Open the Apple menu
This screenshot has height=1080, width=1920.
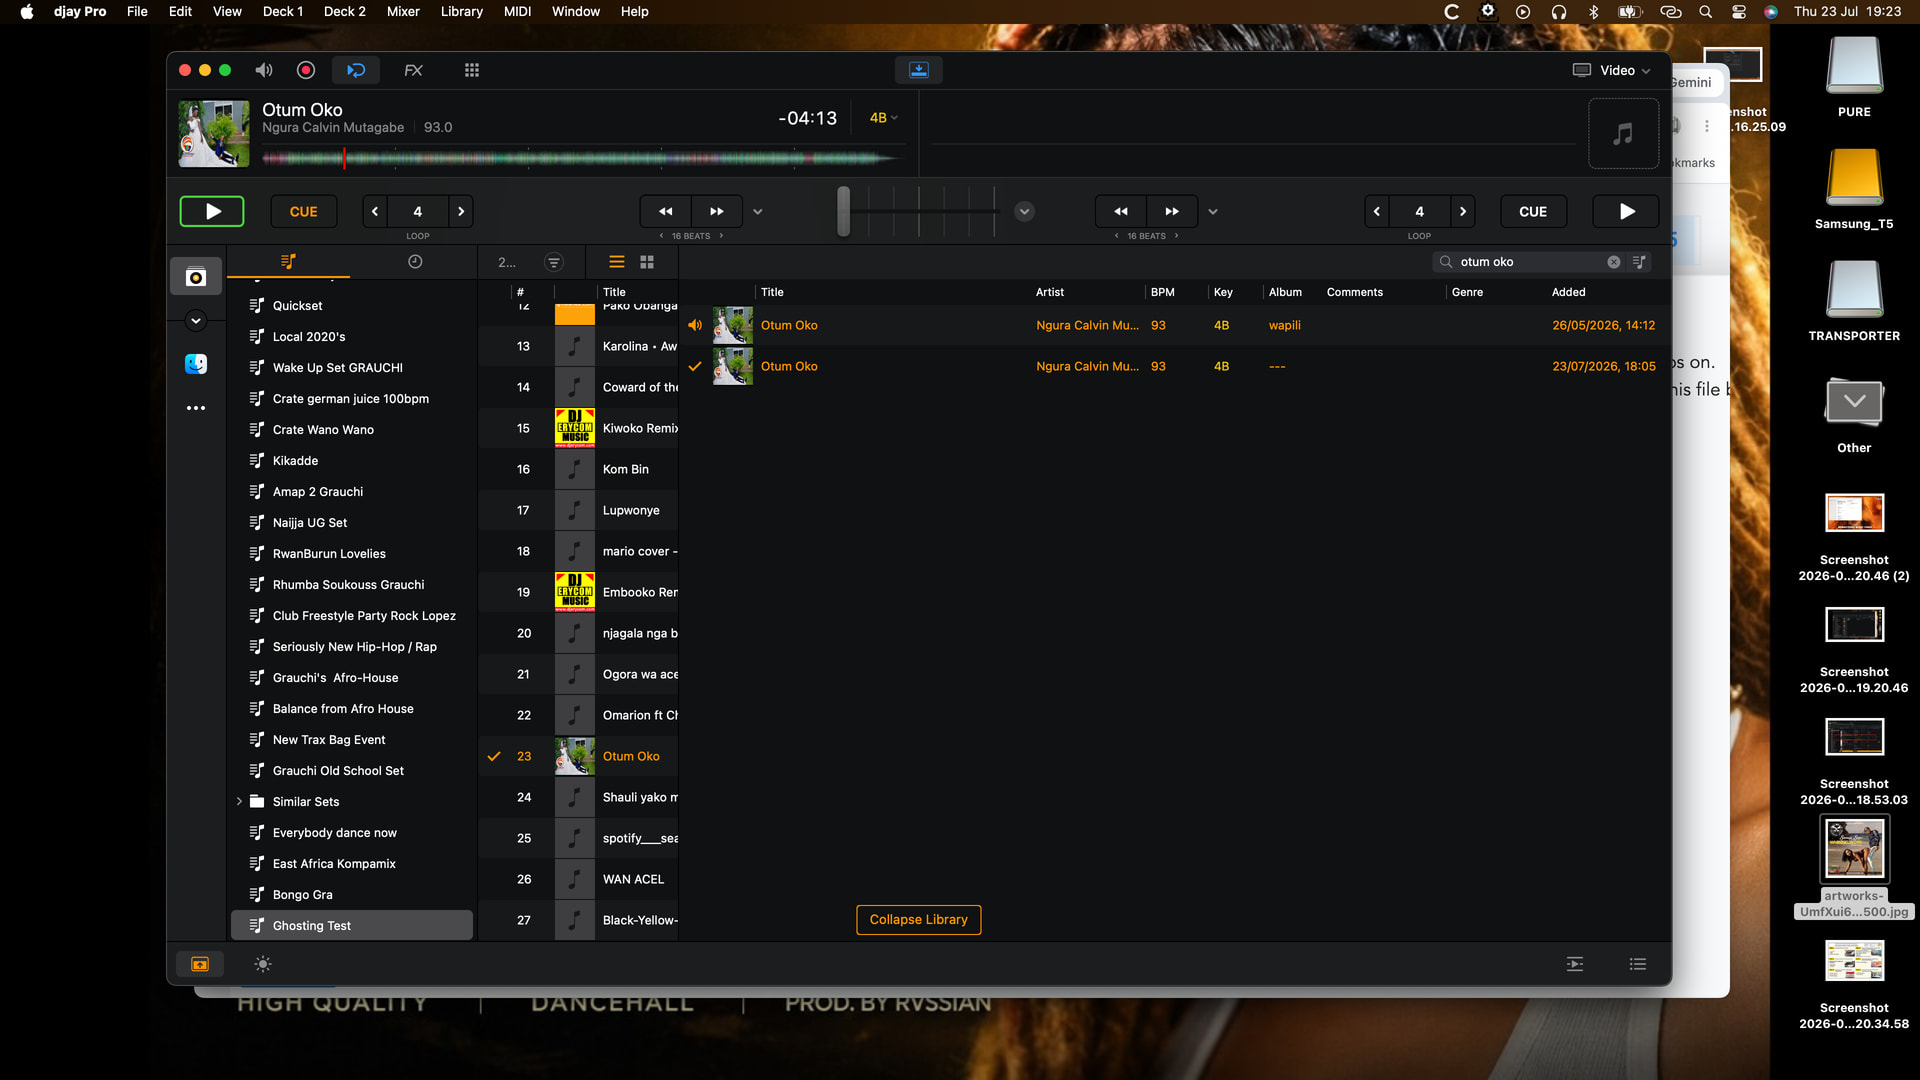tap(27, 12)
